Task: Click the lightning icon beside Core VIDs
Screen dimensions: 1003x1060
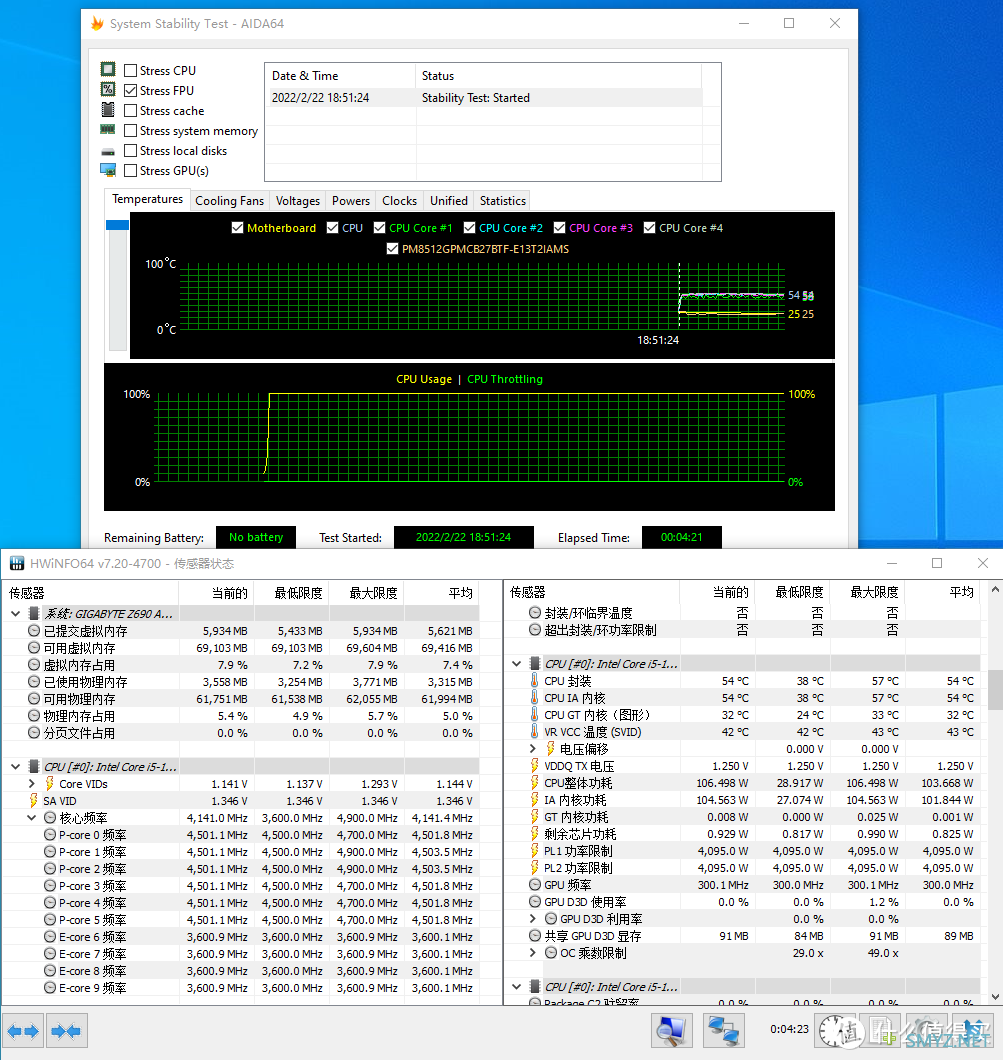Action: coord(49,784)
